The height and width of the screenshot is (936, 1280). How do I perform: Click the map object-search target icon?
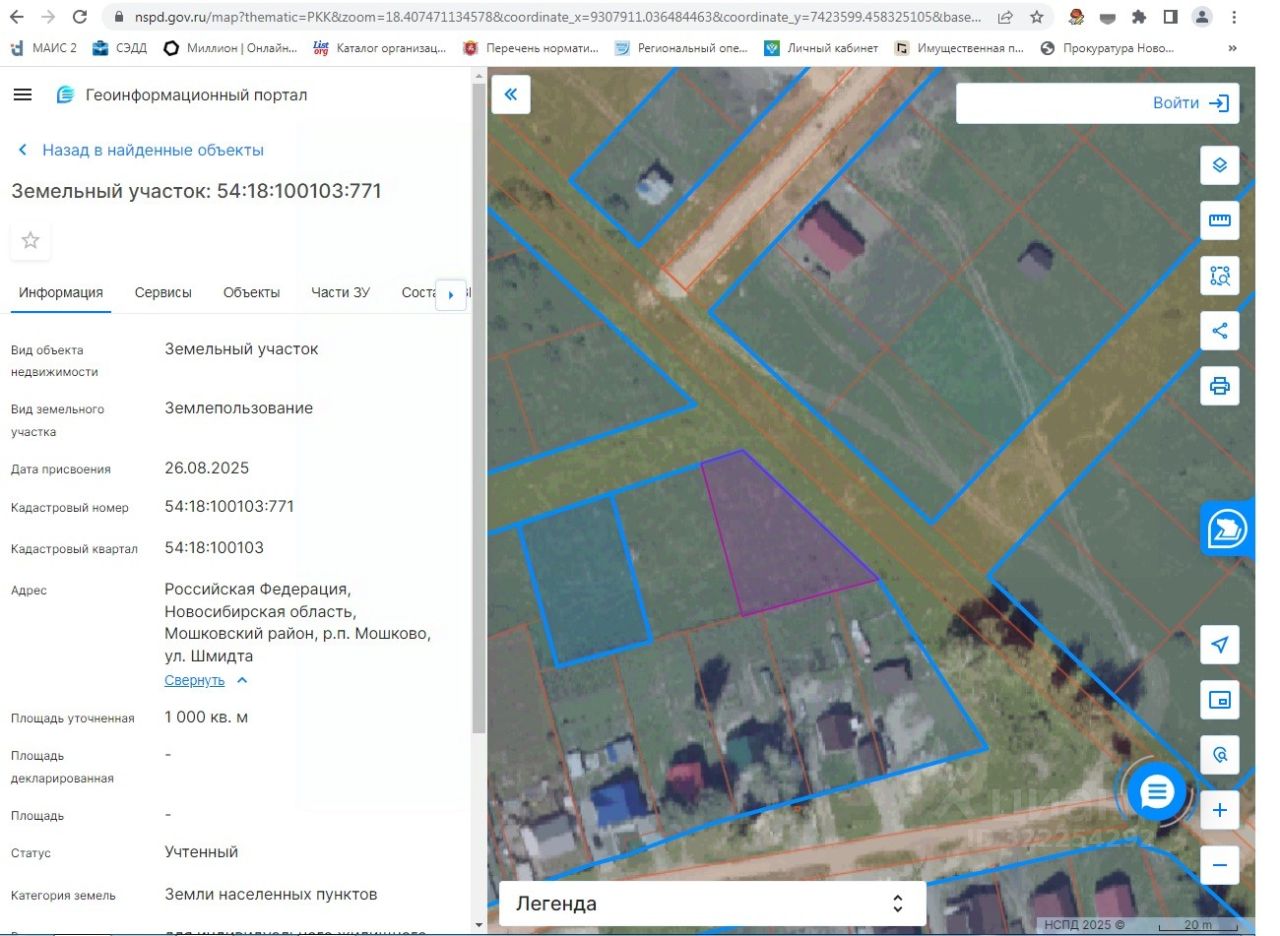point(1220,755)
